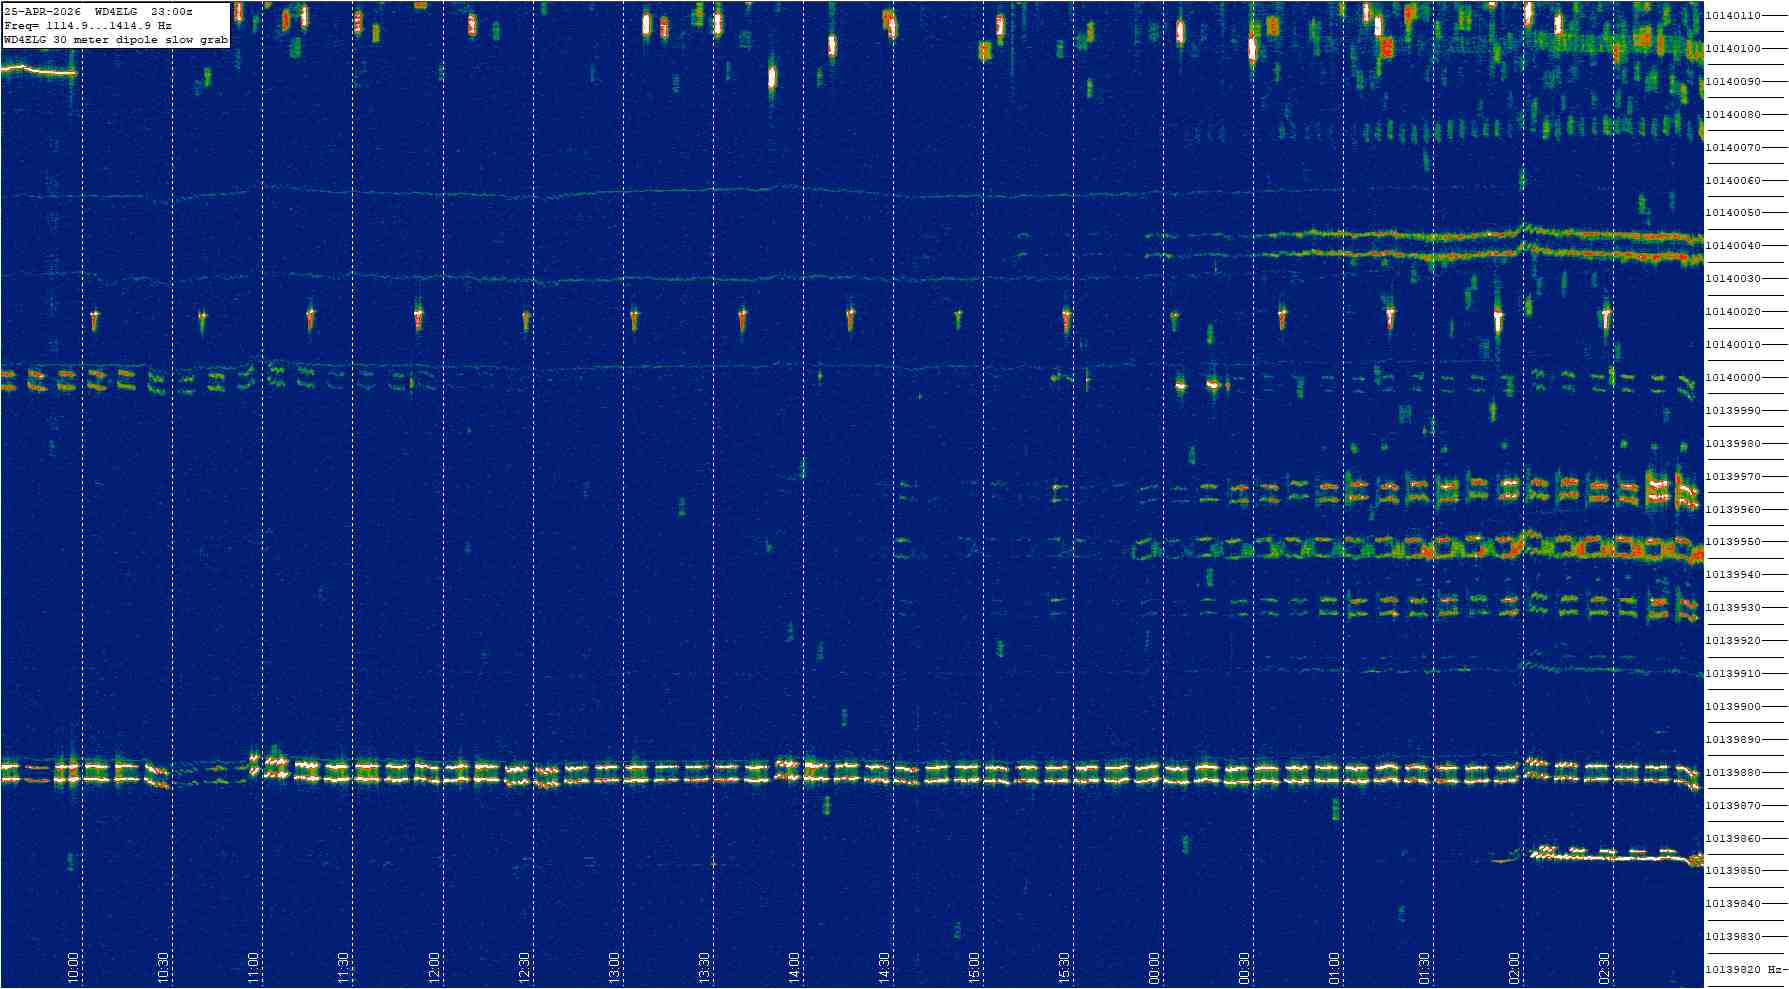Pick the 10140080 frequency scale value
1789x989 pixels.
click(x=1733, y=115)
